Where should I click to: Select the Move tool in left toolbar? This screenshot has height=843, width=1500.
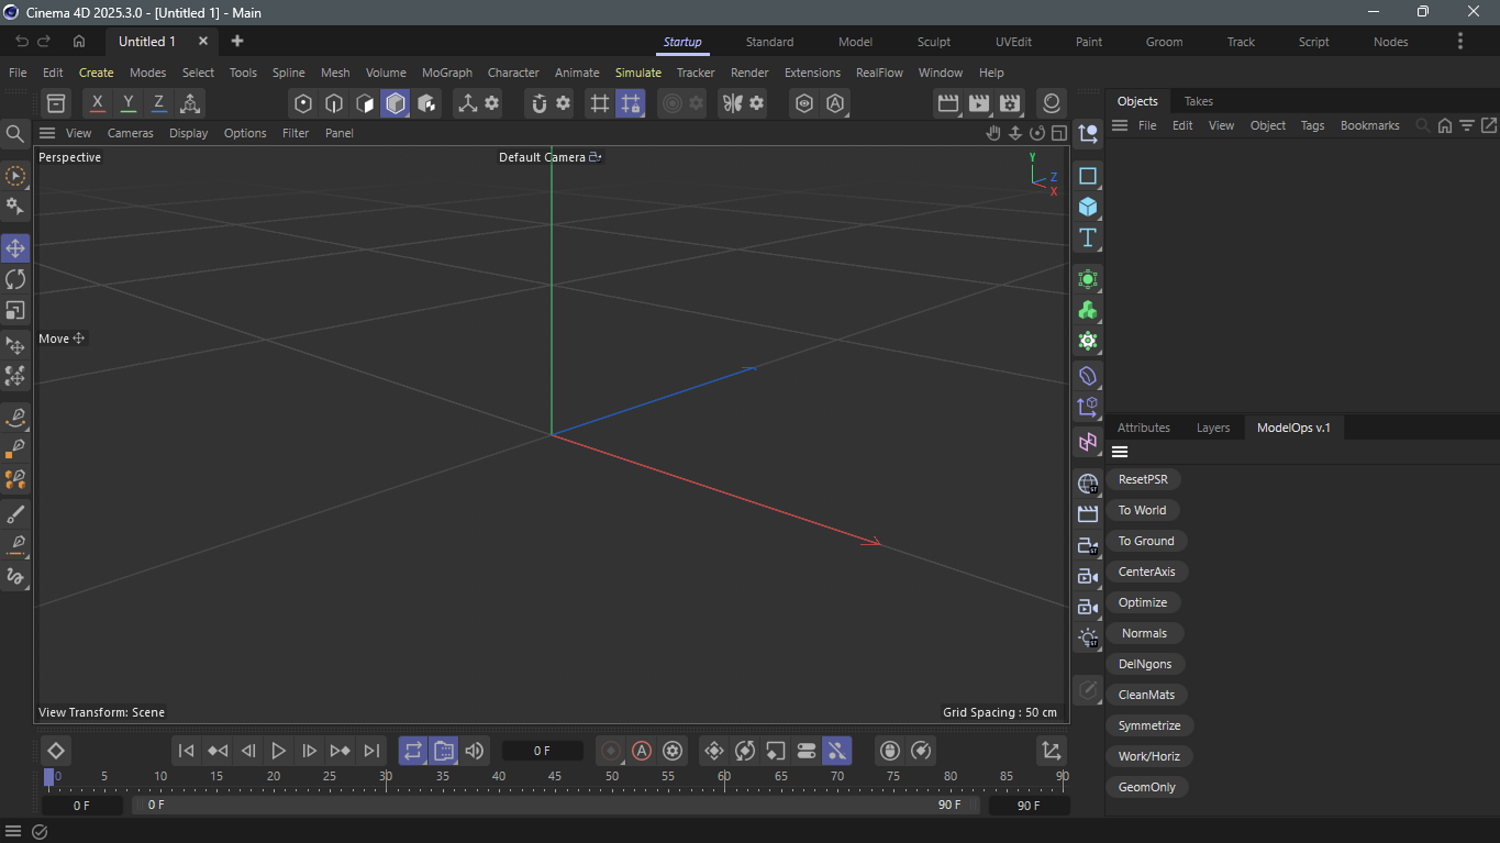(15, 248)
